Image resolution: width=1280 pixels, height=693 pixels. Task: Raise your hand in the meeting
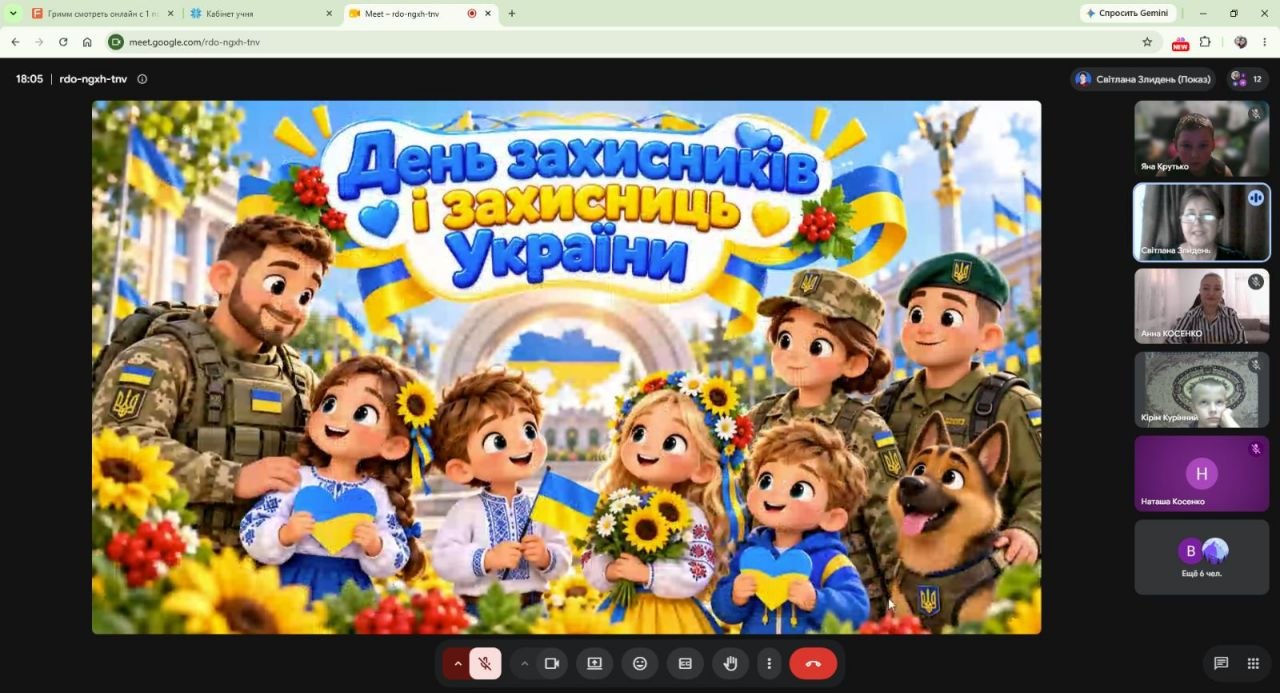point(730,663)
